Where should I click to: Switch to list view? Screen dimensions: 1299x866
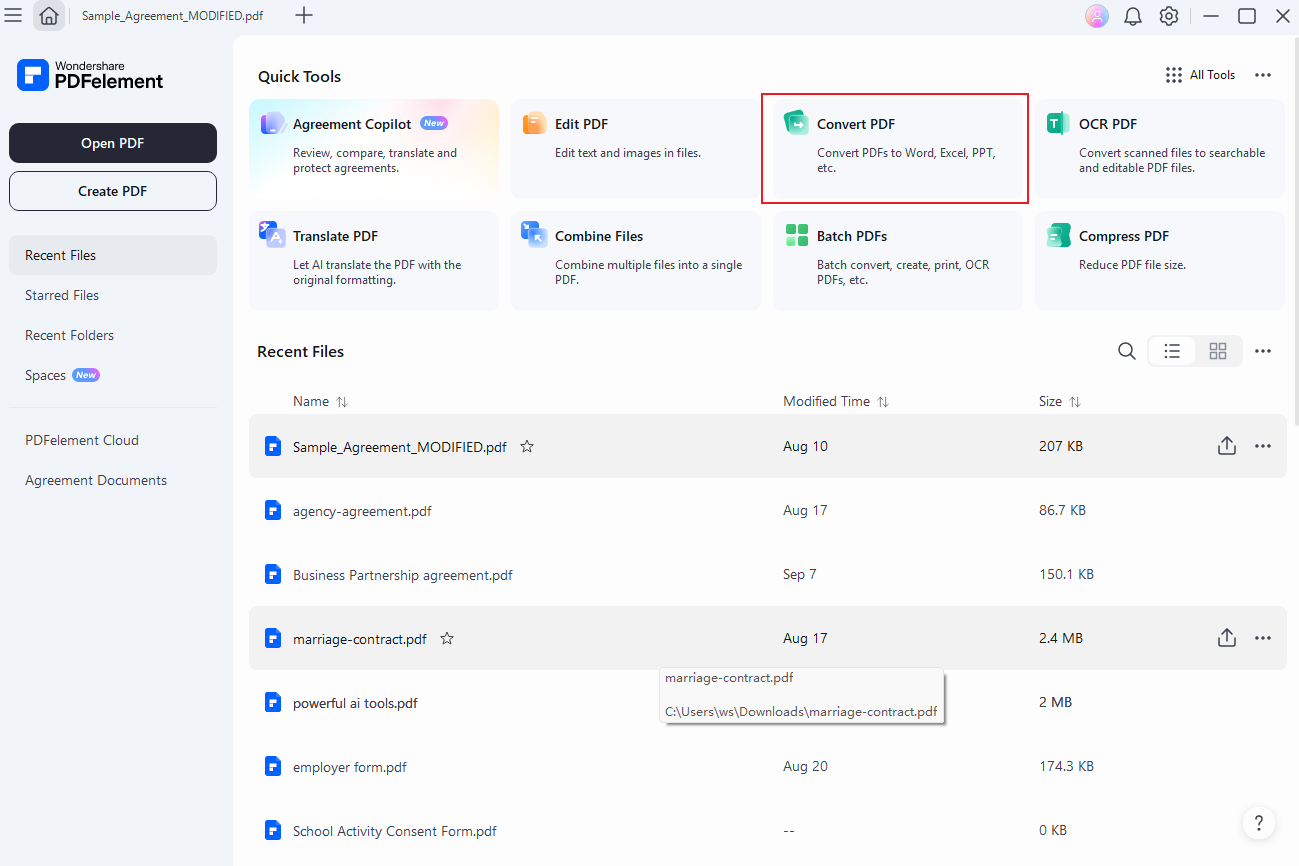1172,351
